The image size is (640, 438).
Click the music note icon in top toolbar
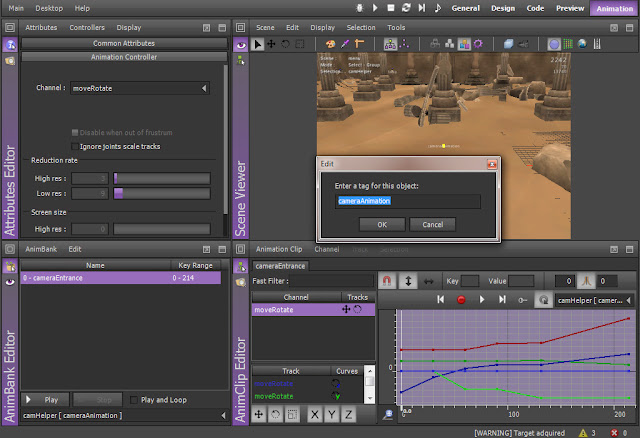(438, 7)
